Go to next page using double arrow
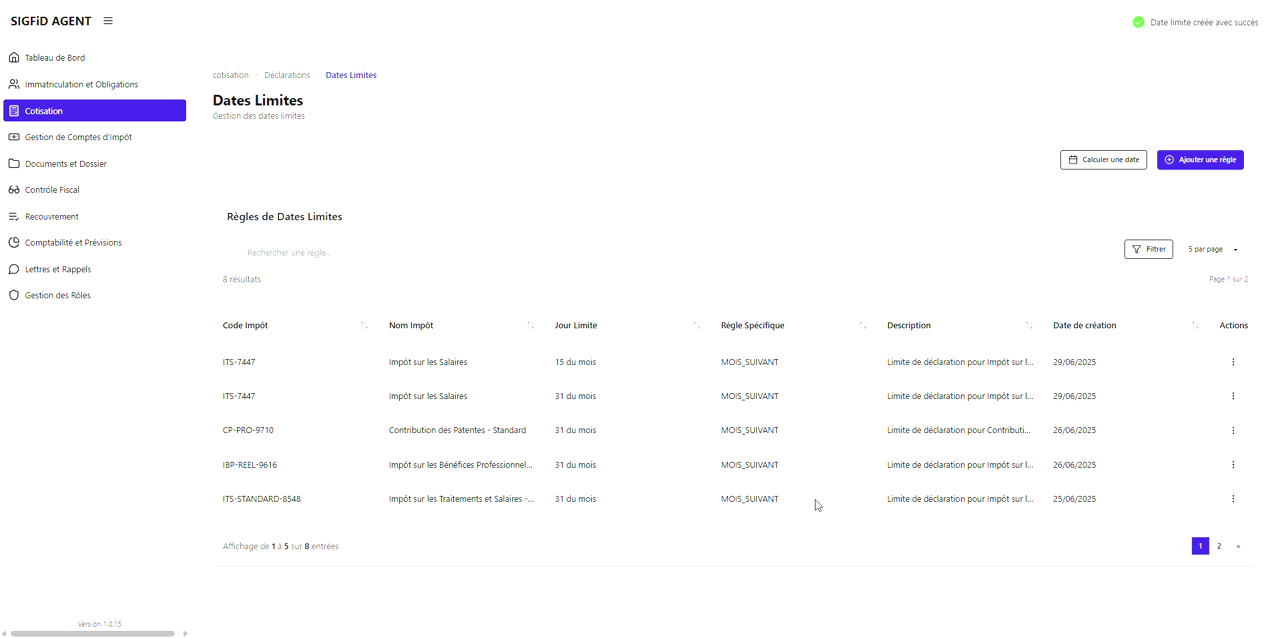The image size is (1280, 638). click(x=1238, y=547)
